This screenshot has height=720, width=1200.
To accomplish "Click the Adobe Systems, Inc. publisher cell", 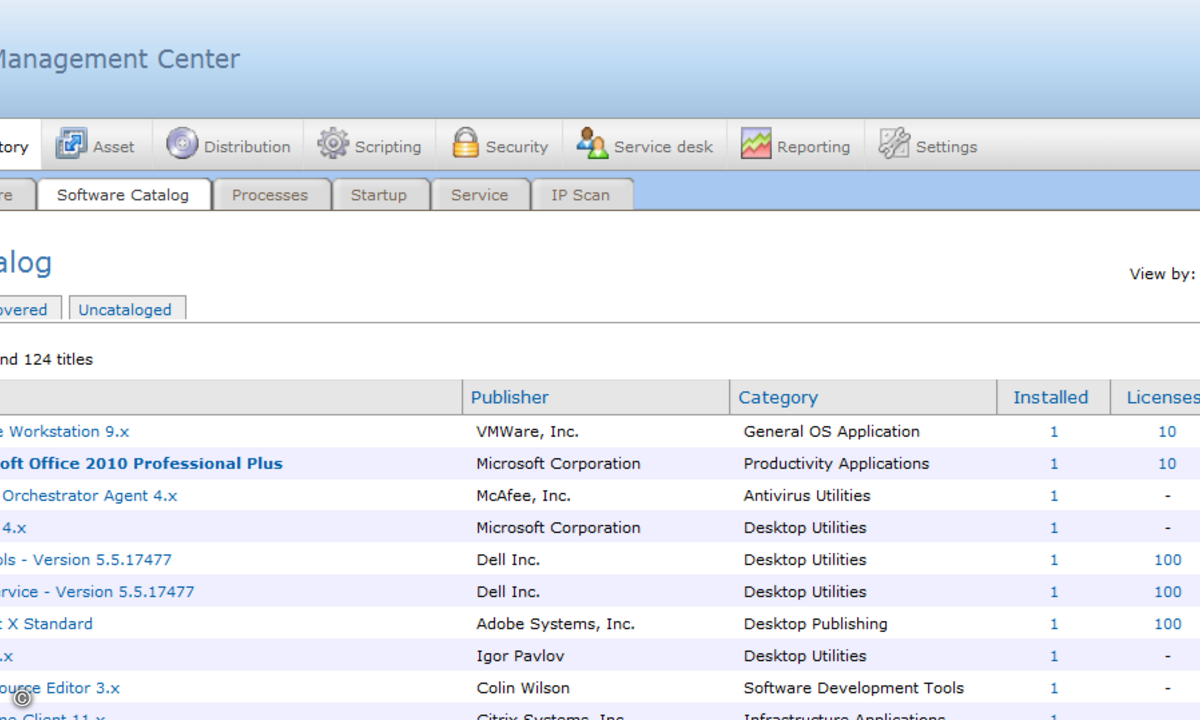I will (555, 624).
